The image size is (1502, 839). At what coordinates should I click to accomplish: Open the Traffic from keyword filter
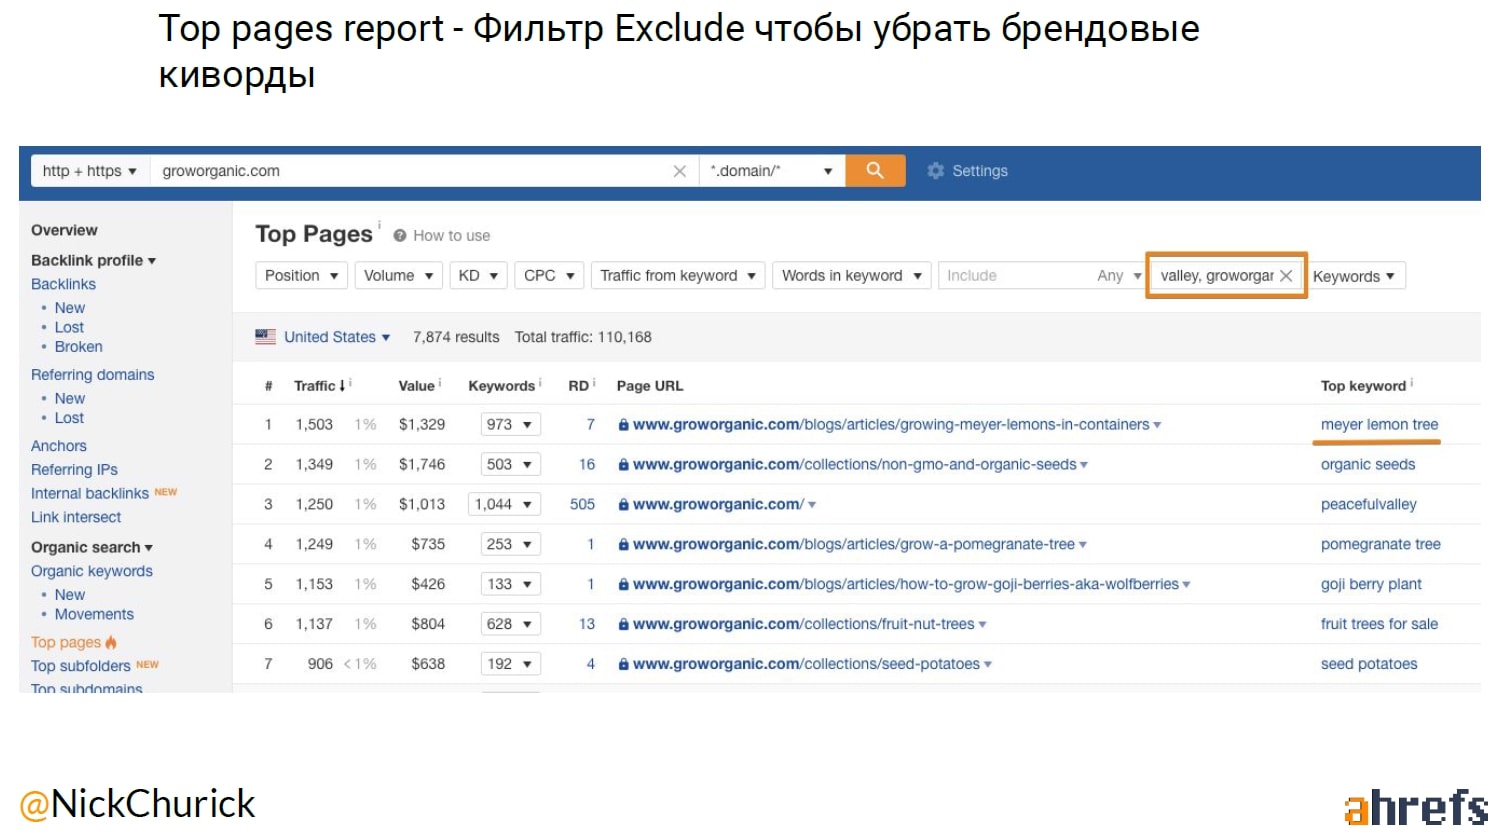[x=677, y=276]
